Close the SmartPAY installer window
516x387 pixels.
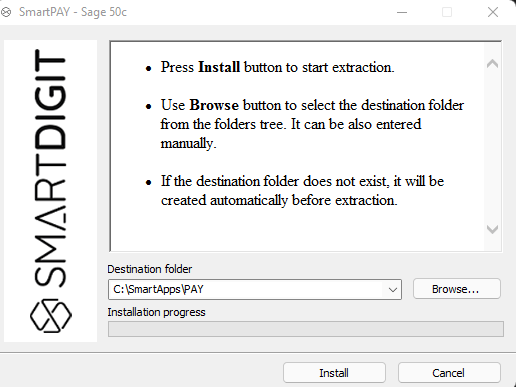point(493,12)
